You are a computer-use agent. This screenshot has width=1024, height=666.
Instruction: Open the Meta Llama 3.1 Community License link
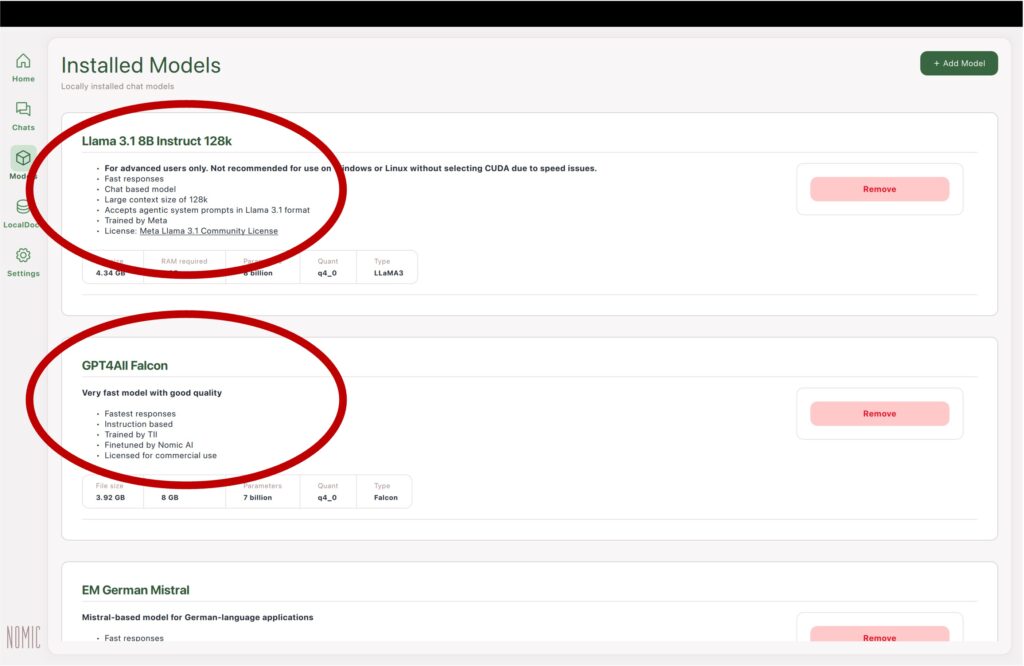point(208,231)
